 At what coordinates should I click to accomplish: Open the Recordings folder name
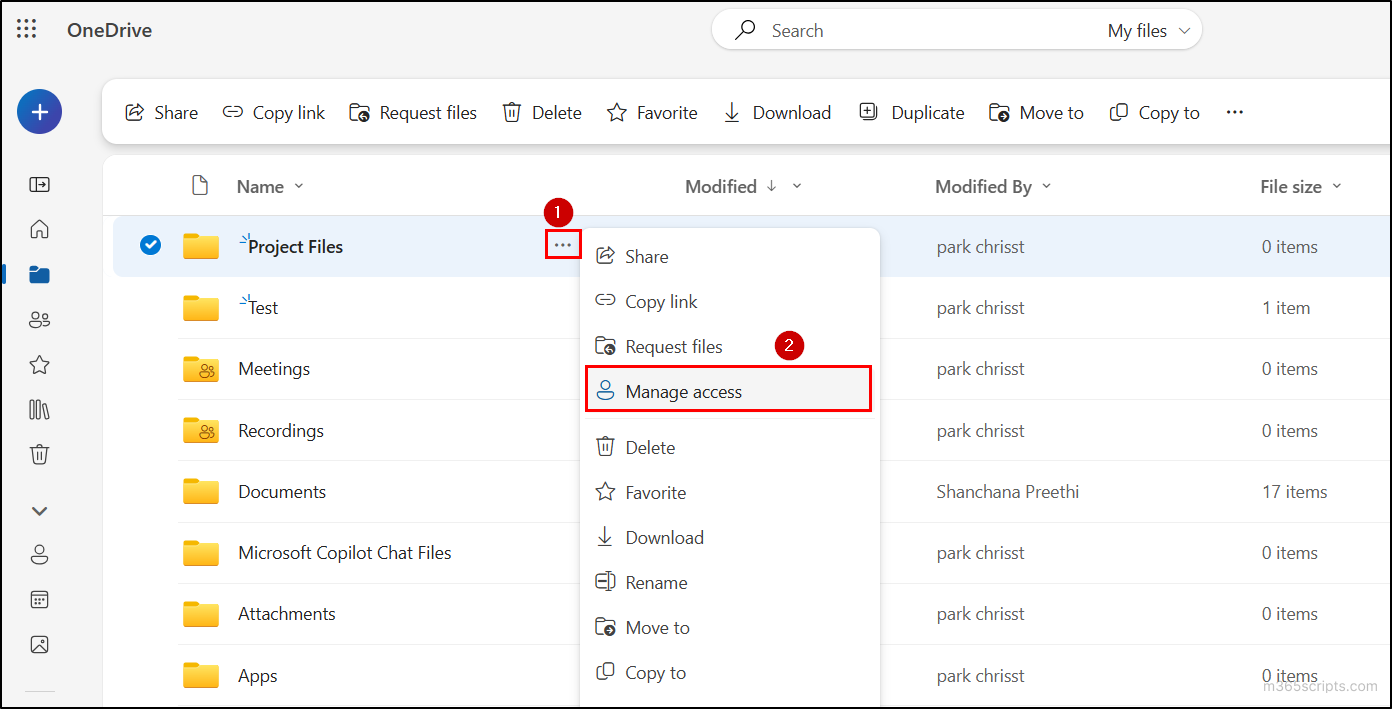point(281,431)
